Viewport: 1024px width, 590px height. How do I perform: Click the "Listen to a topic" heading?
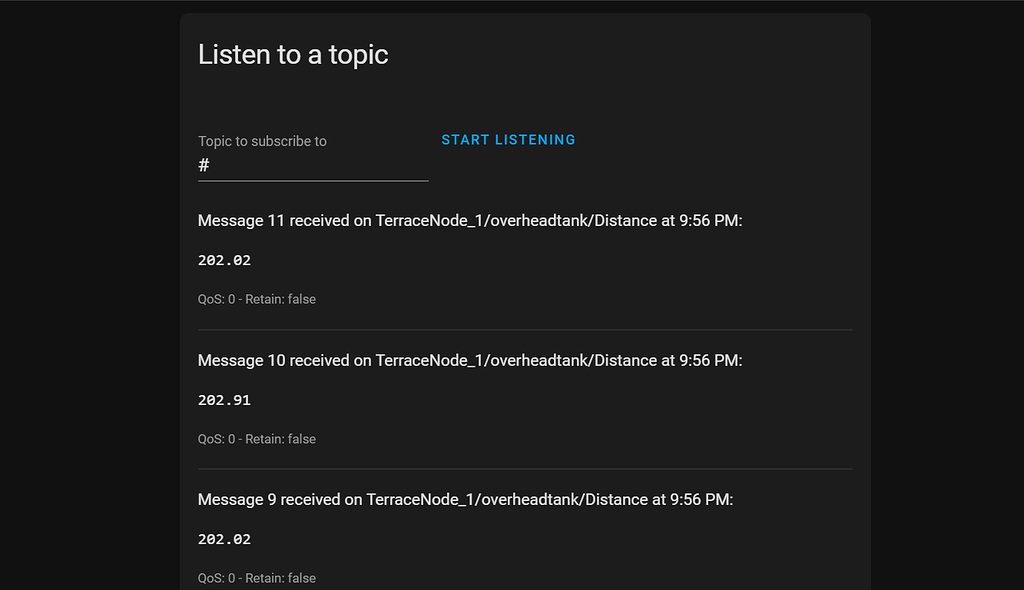[x=293, y=55]
